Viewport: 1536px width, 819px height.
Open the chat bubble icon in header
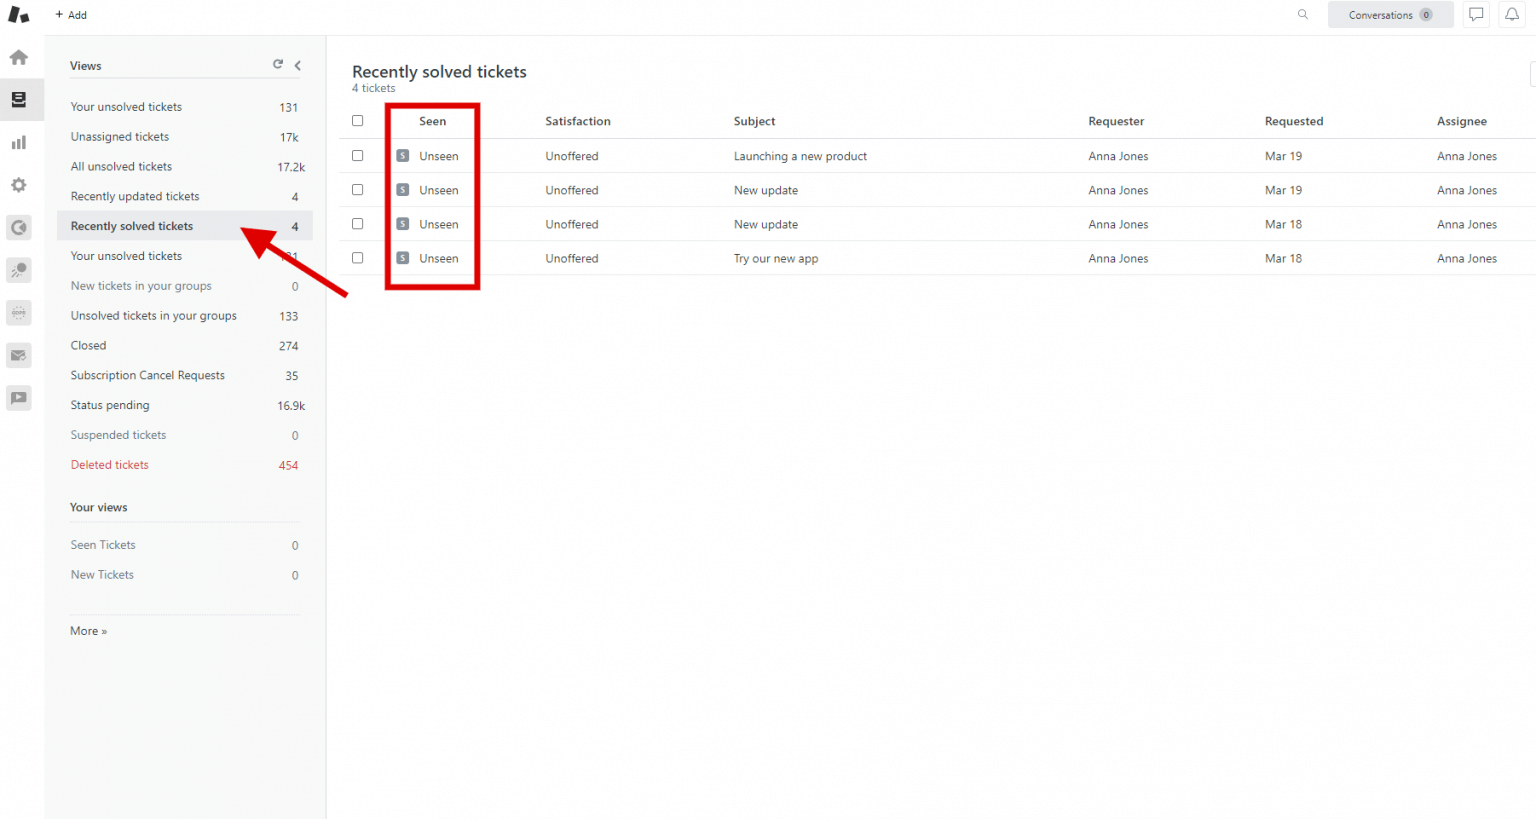[1476, 14]
